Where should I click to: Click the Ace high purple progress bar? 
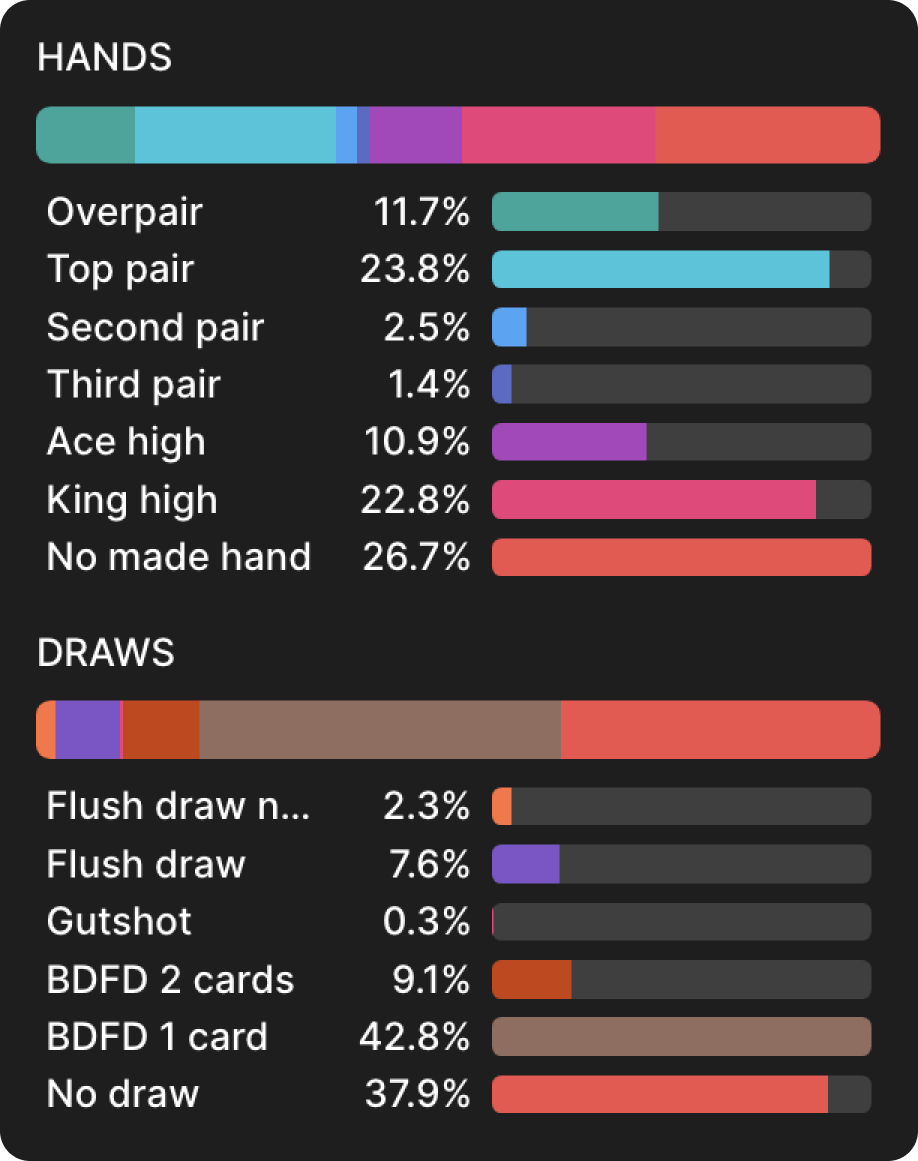(x=569, y=442)
